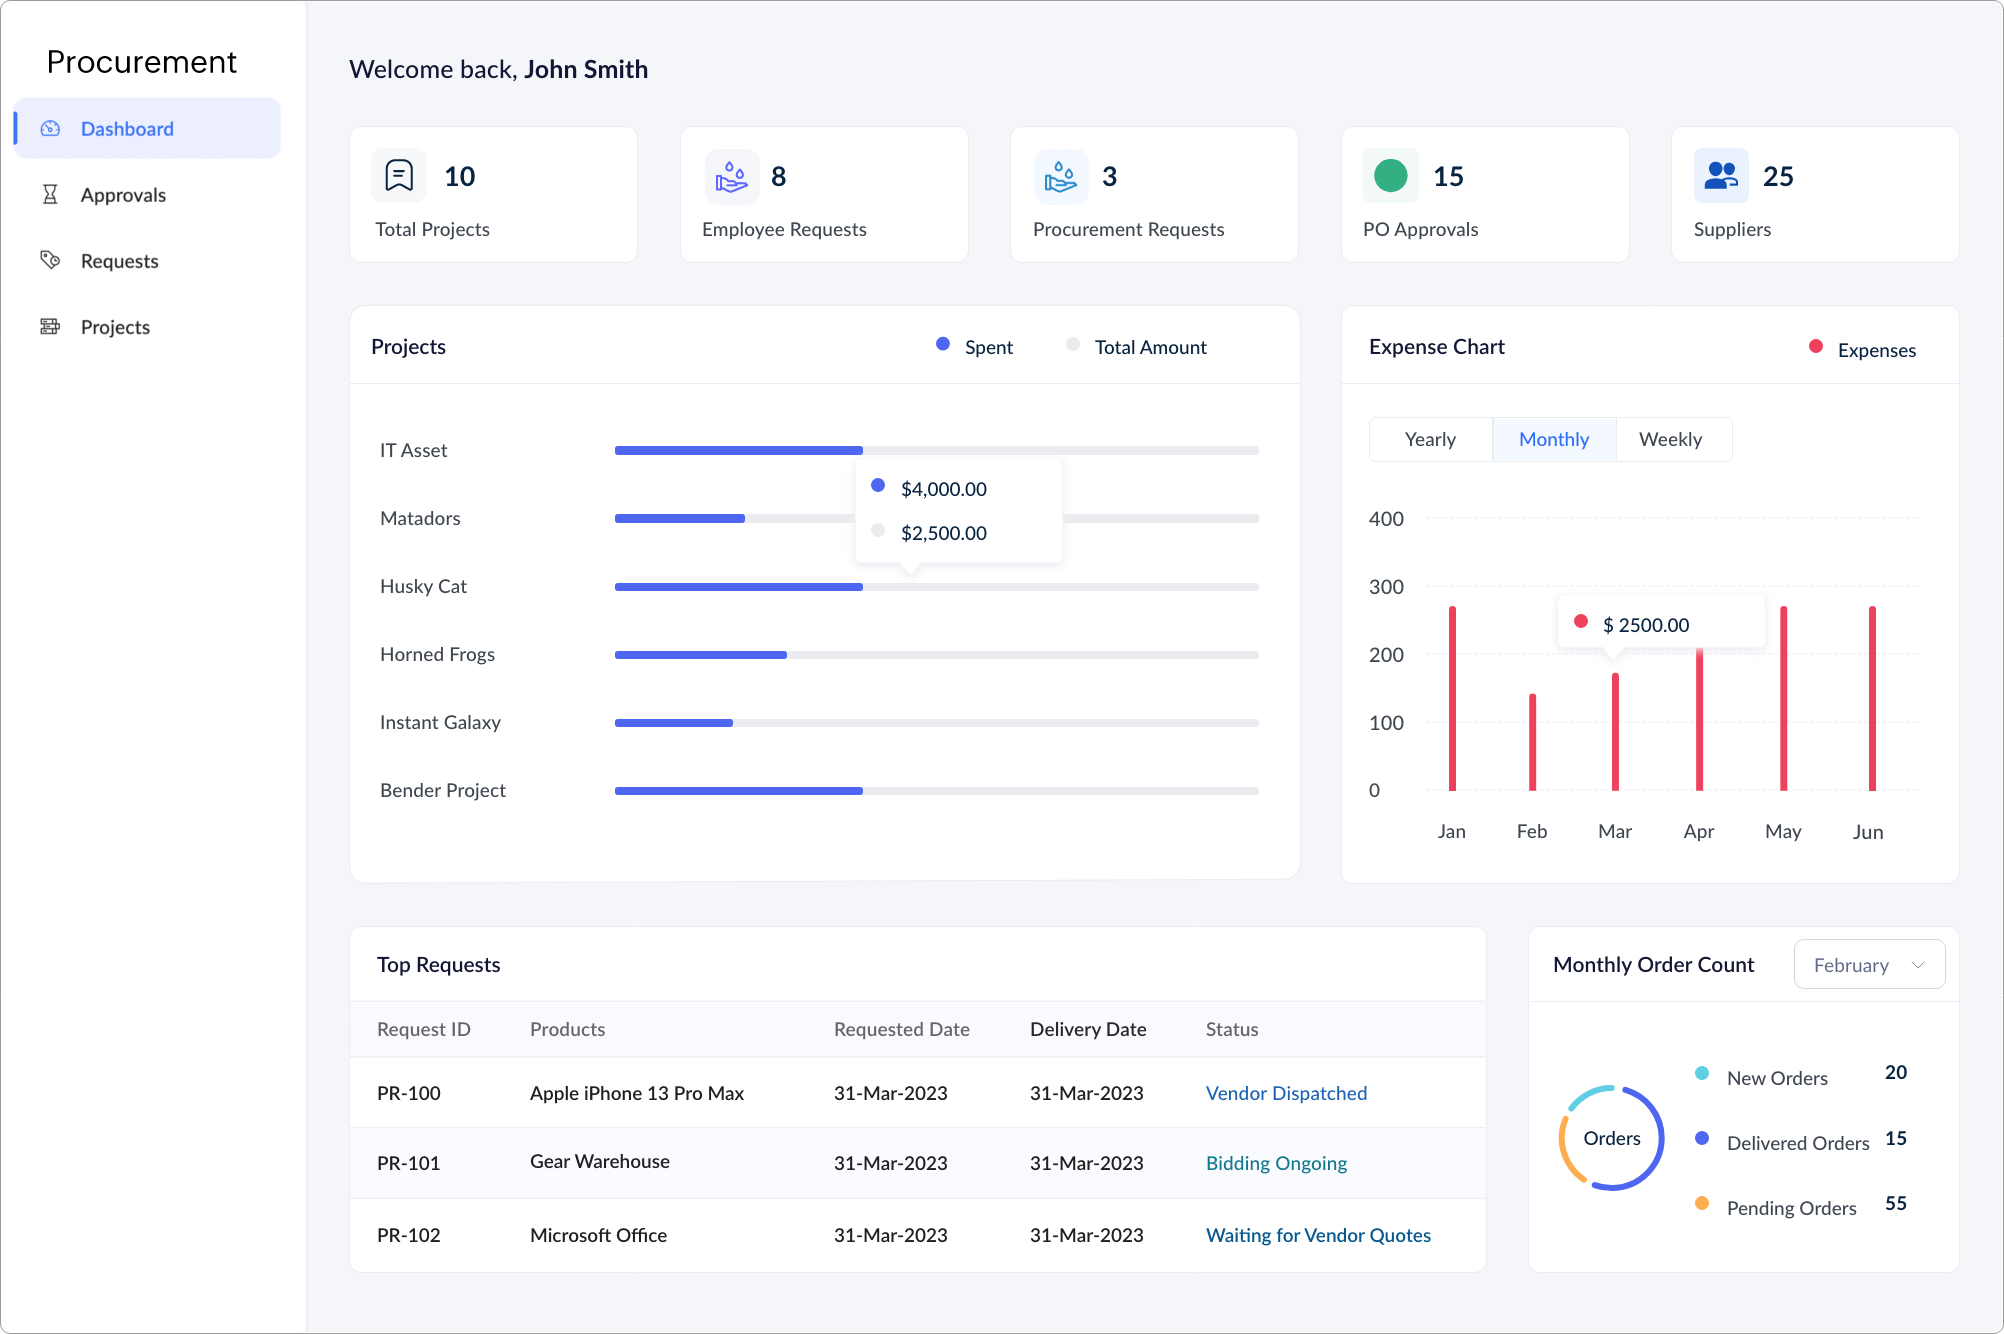Select the Yearly tab in Expense Chart
Screen dimensions: 2004x1334
(1429, 438)
